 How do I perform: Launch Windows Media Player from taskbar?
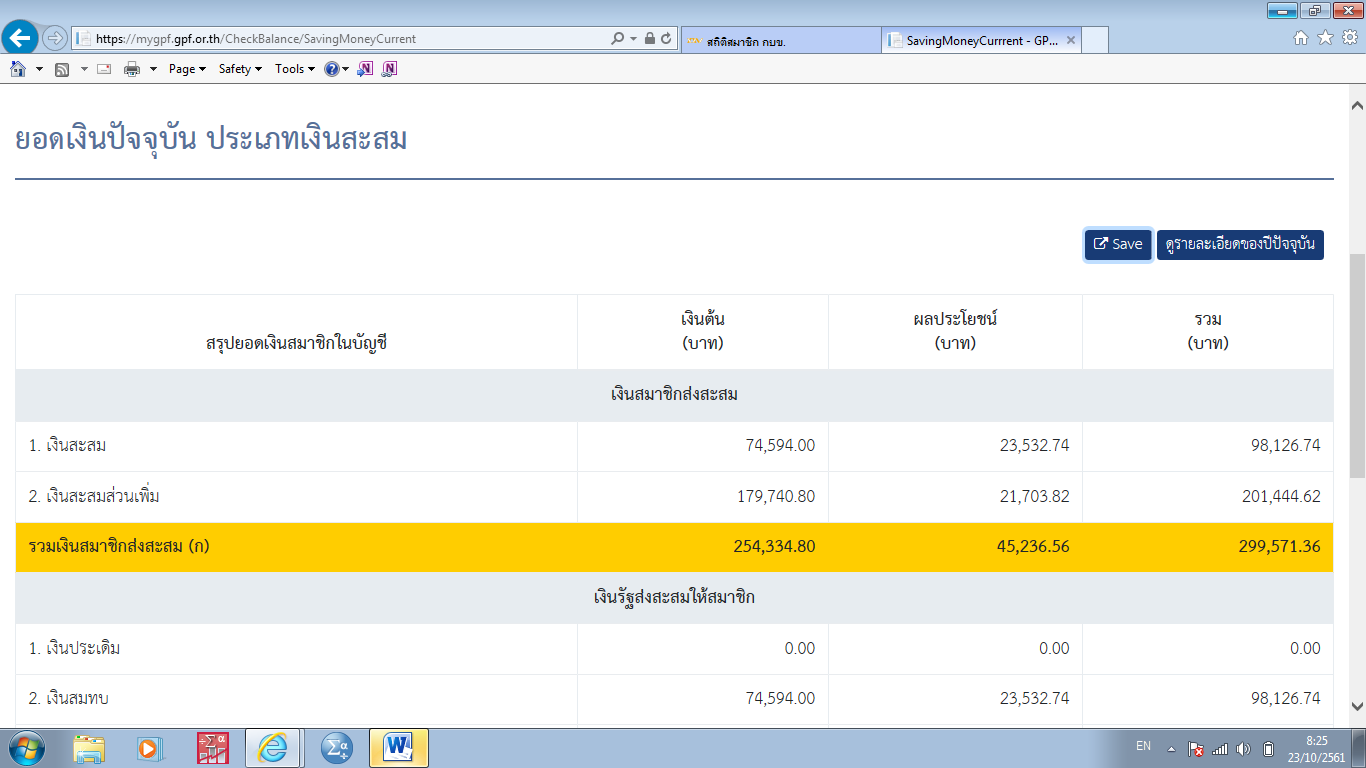pyautogui.click(x=149, y=747)
